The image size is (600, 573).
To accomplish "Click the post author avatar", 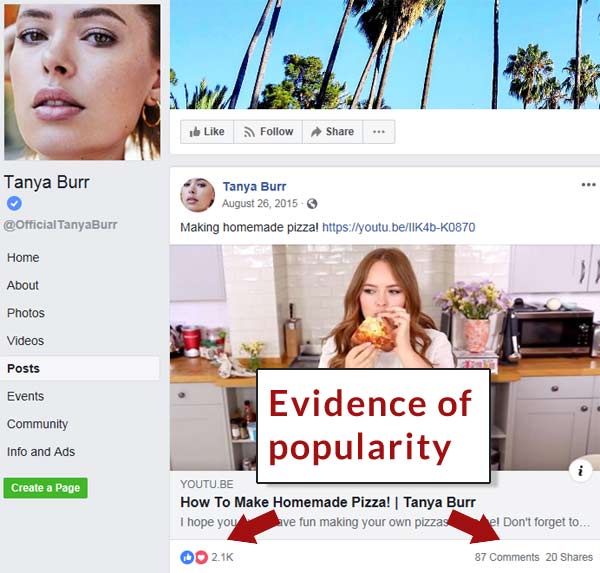I will (197, 195).
